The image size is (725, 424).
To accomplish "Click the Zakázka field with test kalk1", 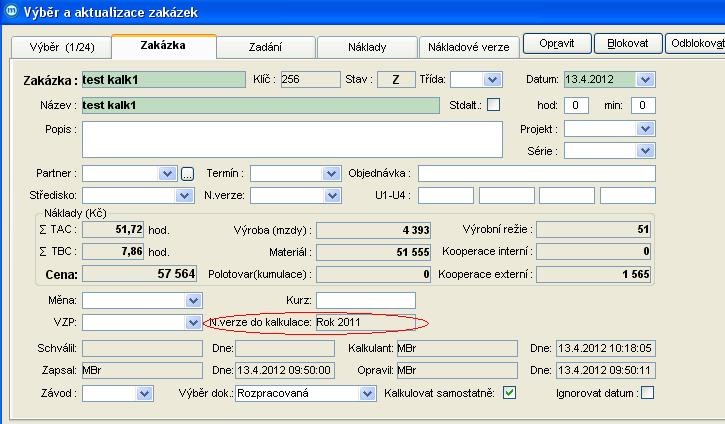I will pos(164,80).
